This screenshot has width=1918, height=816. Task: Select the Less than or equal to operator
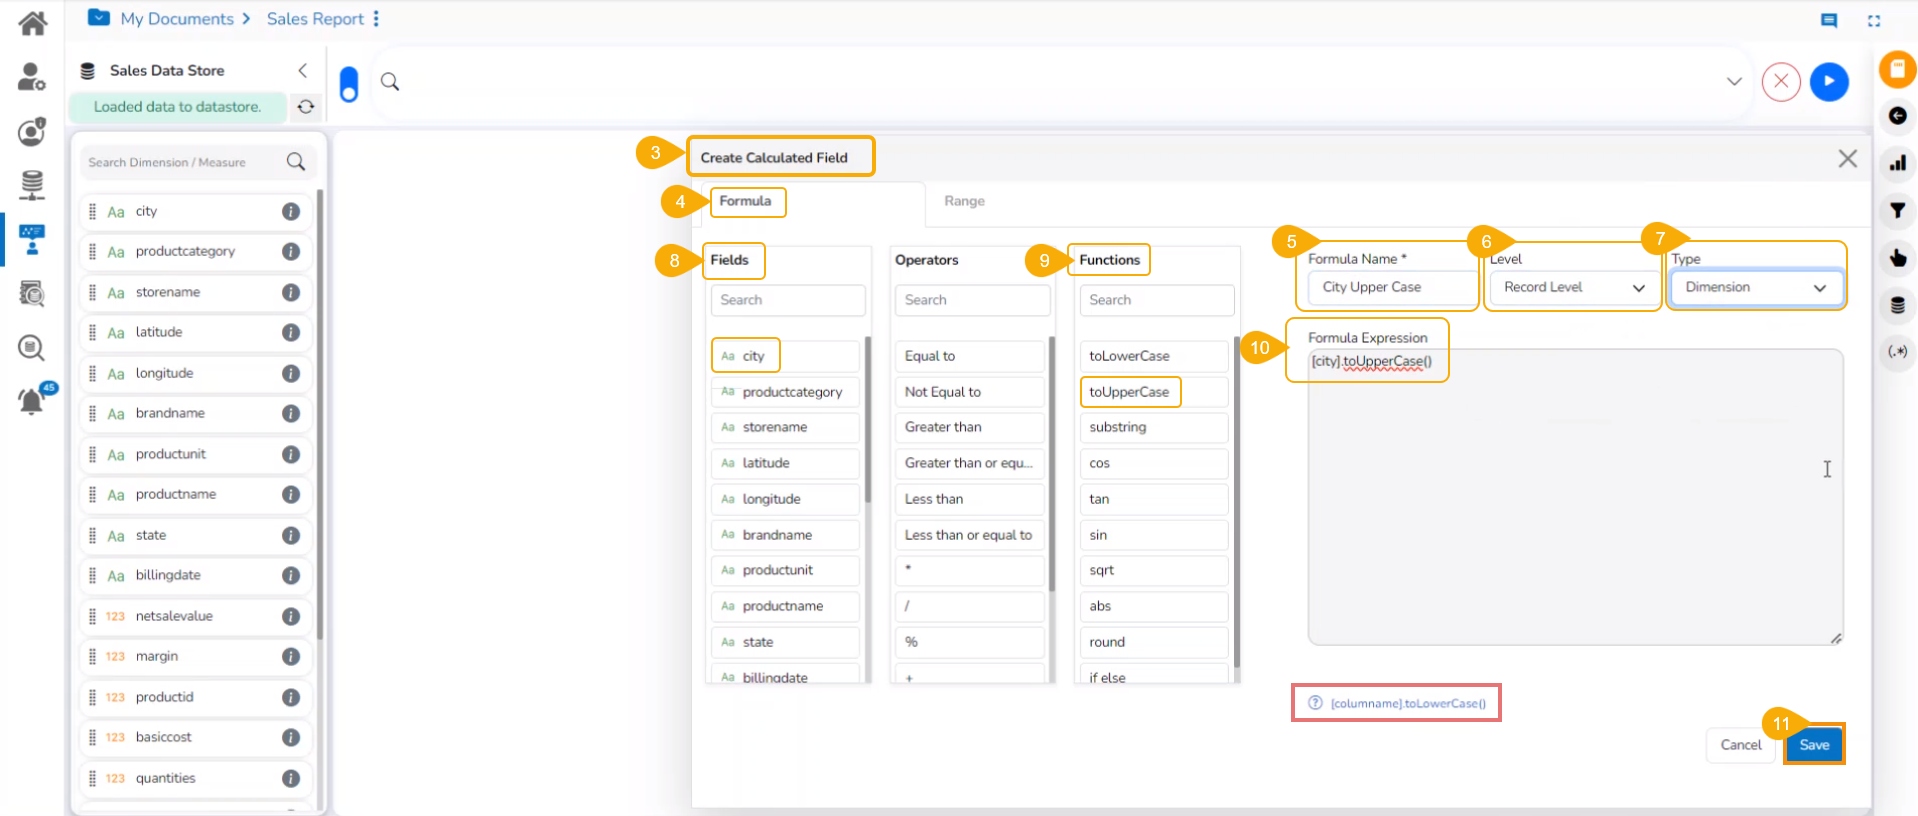[970, 535]
